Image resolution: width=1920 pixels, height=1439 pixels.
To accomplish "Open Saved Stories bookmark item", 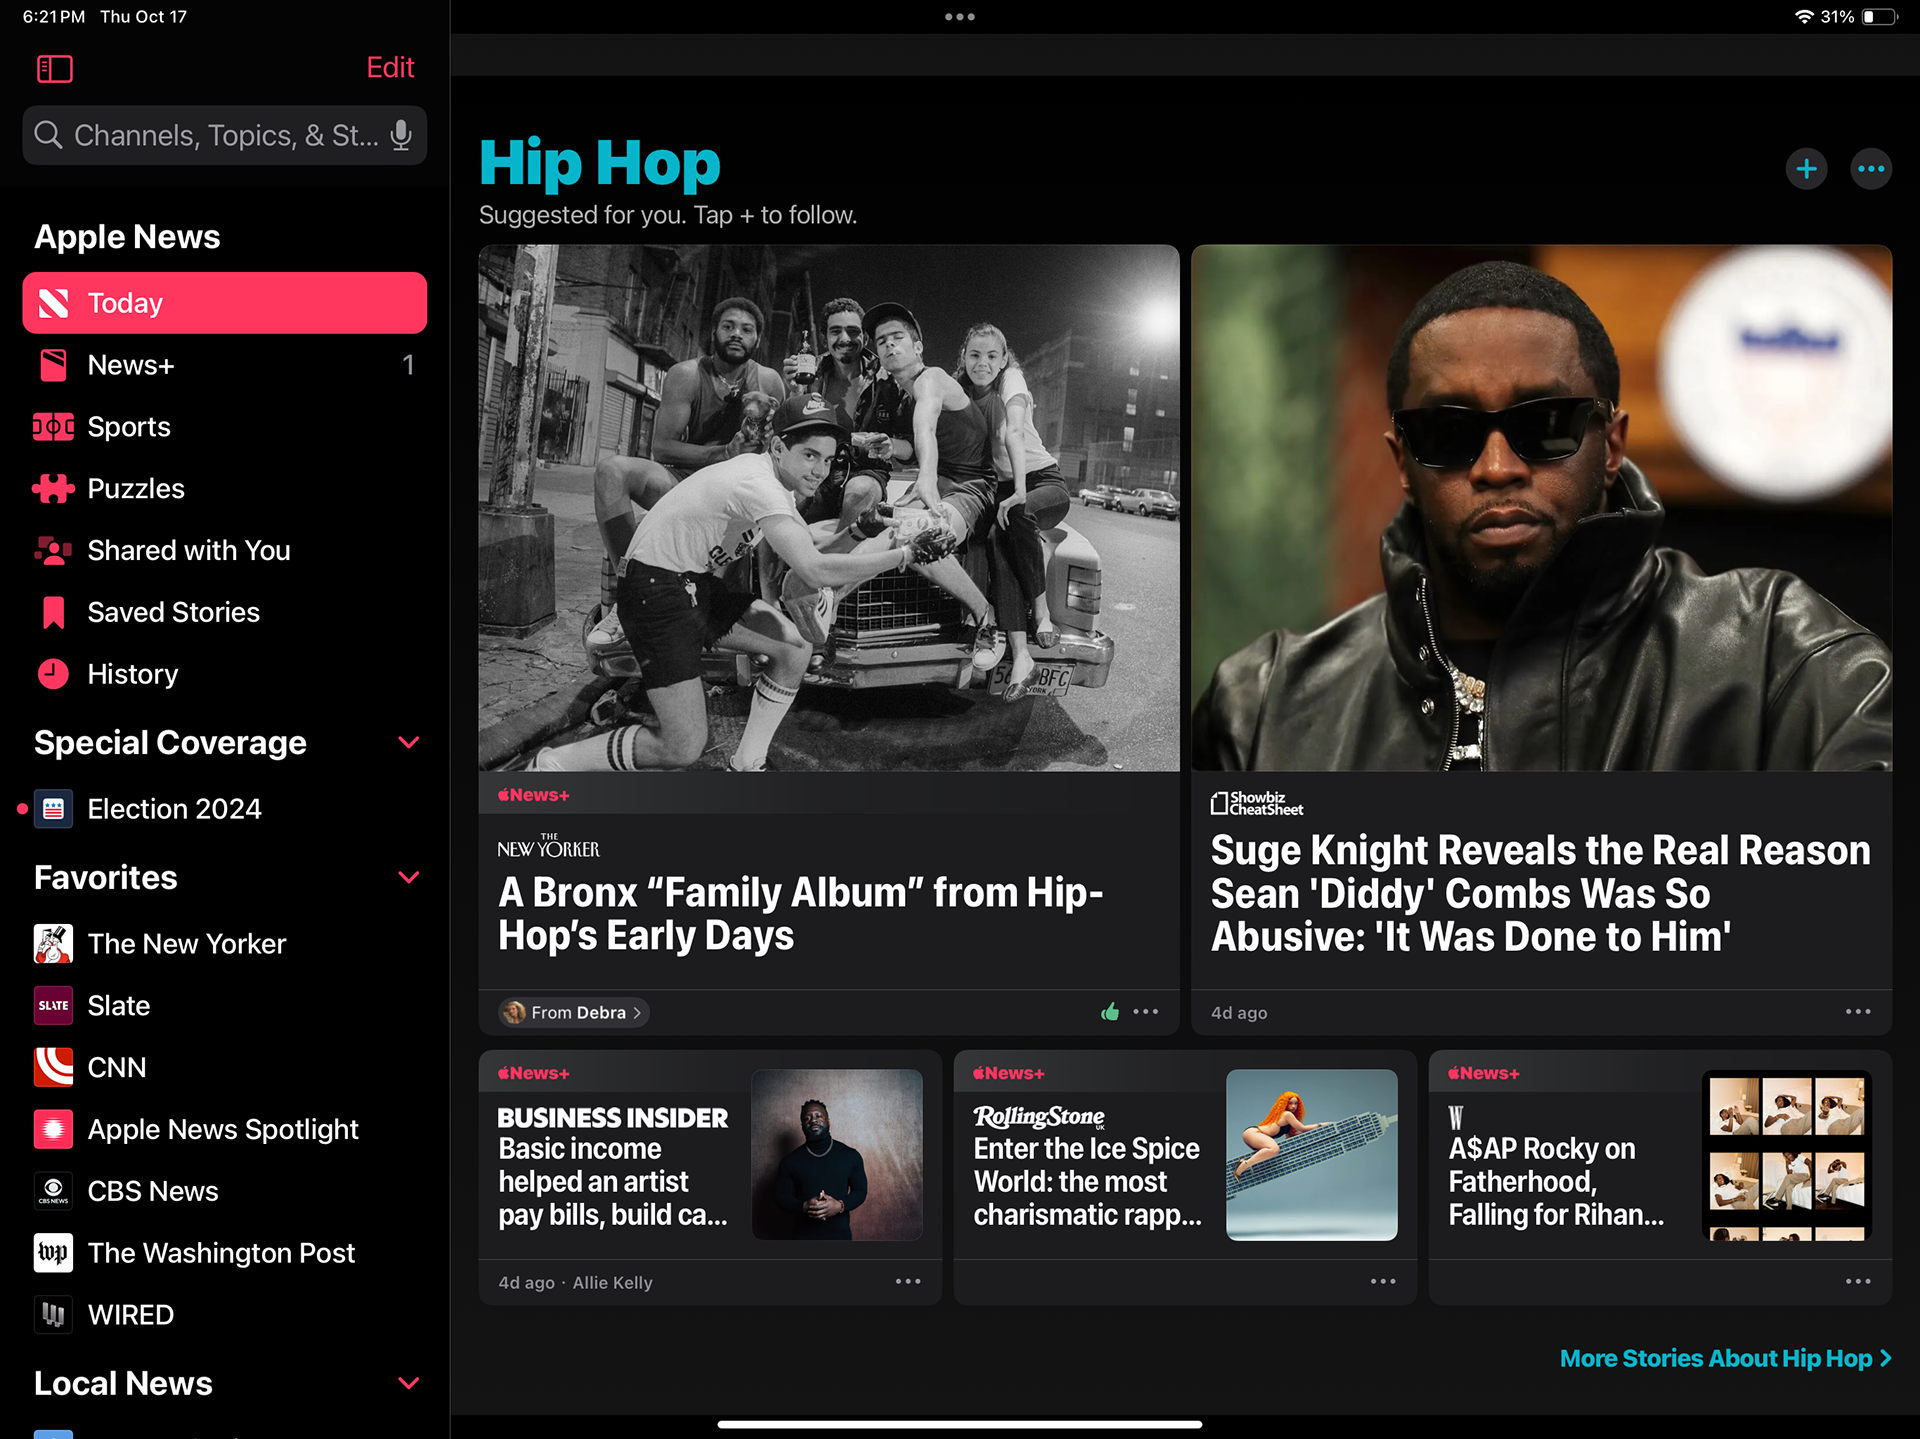I will click(173, 612).
